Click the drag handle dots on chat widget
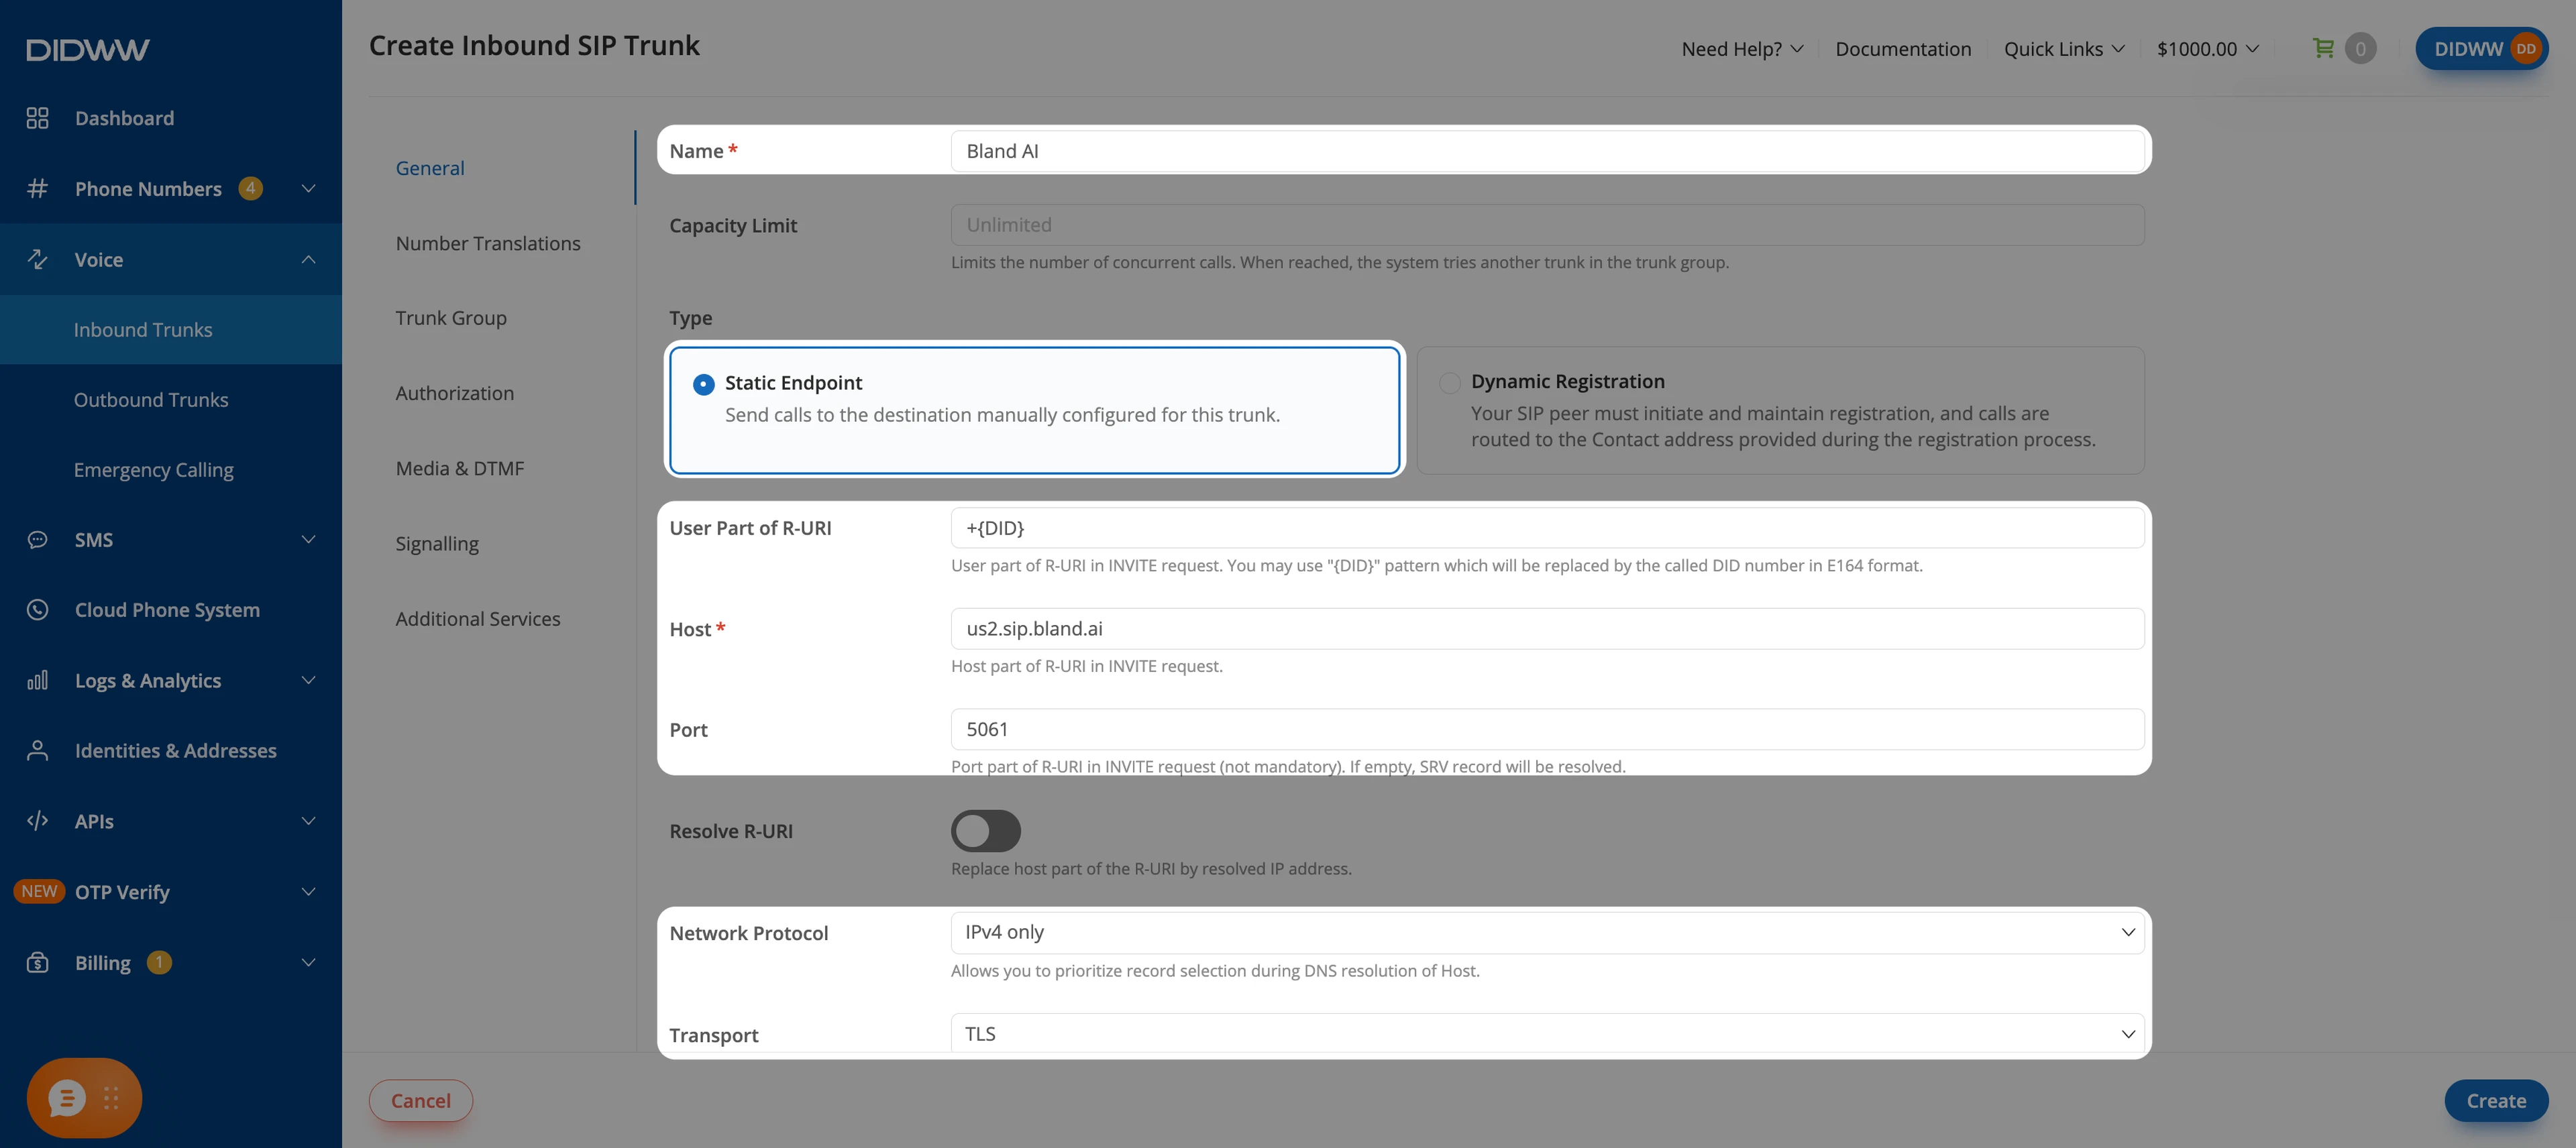Screen dimensions: 2576x1148 point(111,1098)
